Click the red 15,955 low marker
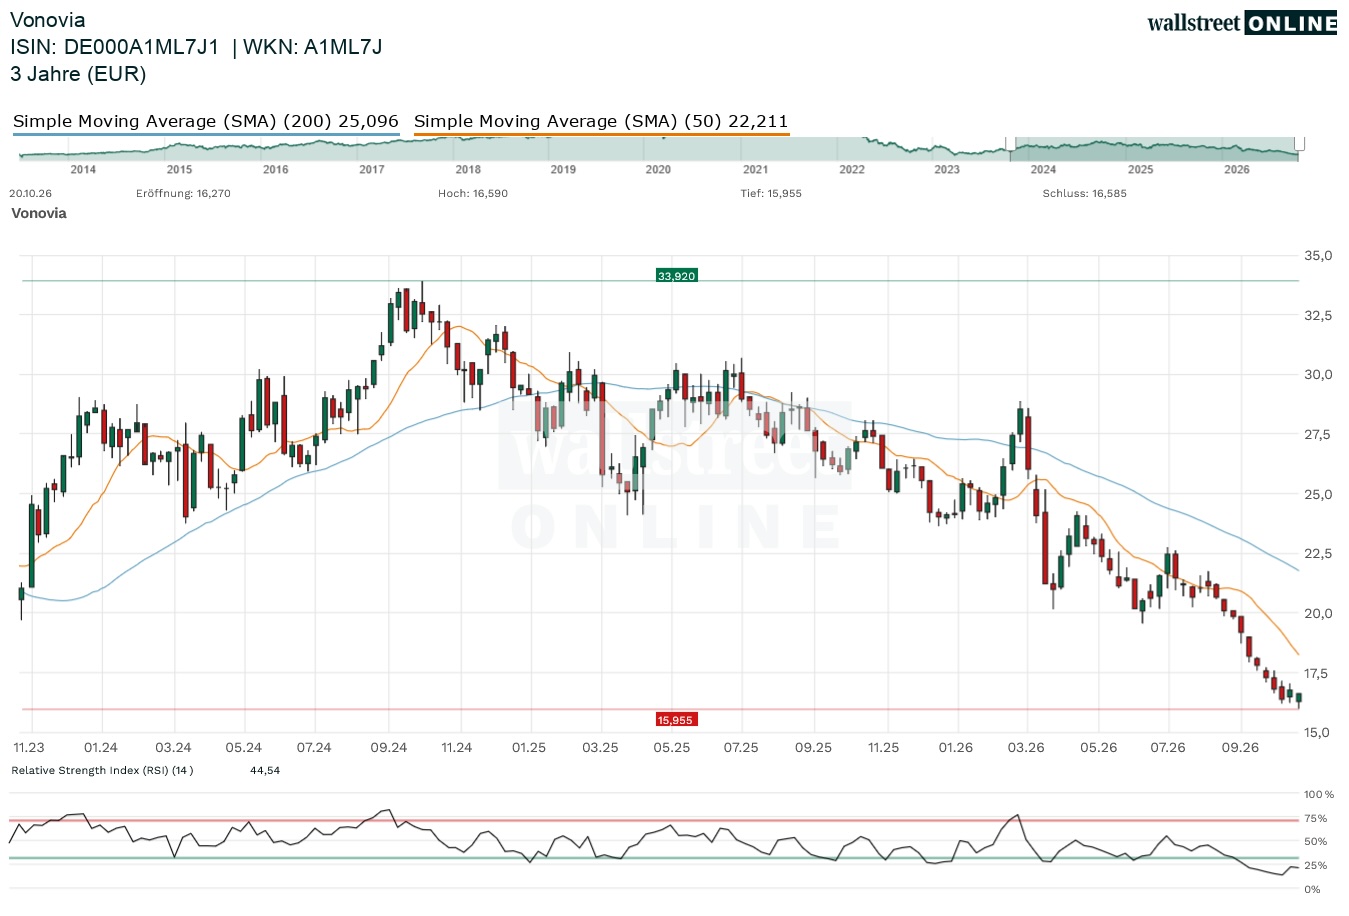This screenshot has height=916, width=1349. pyautogui.click(x=675, y=720)
